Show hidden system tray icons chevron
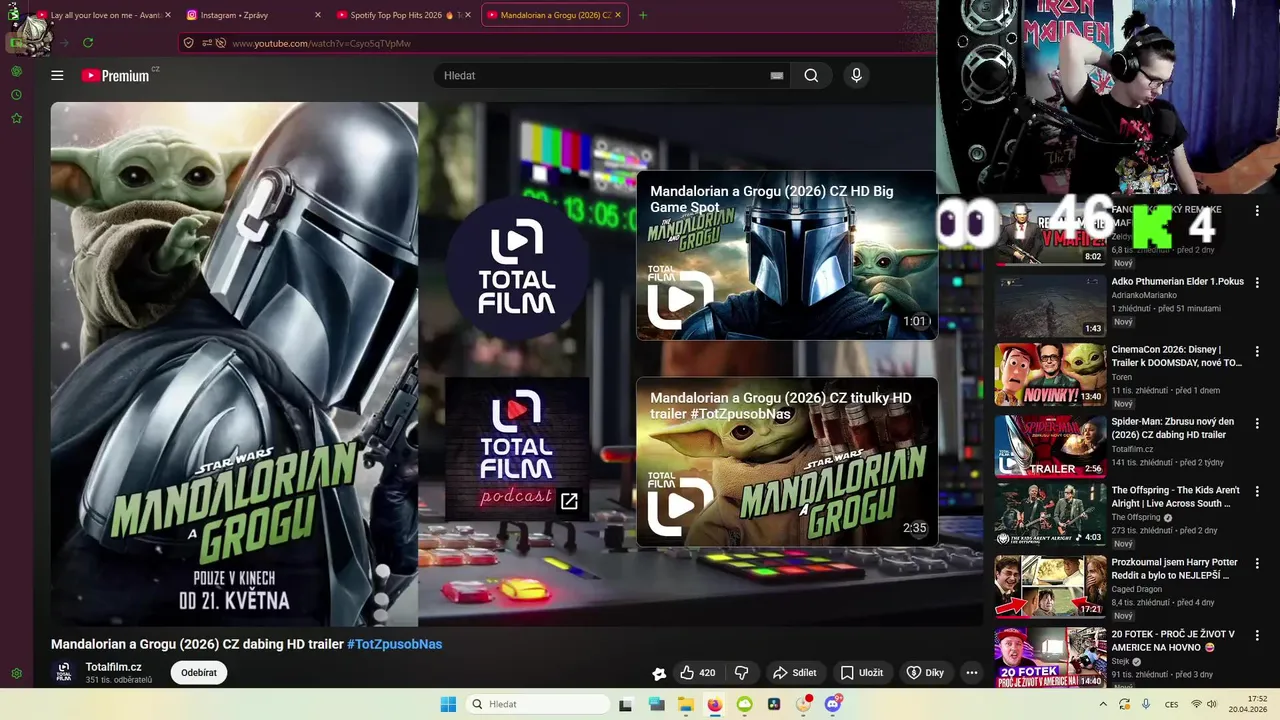This screenshot has height=720, width=1280. tap(1103, 704)
